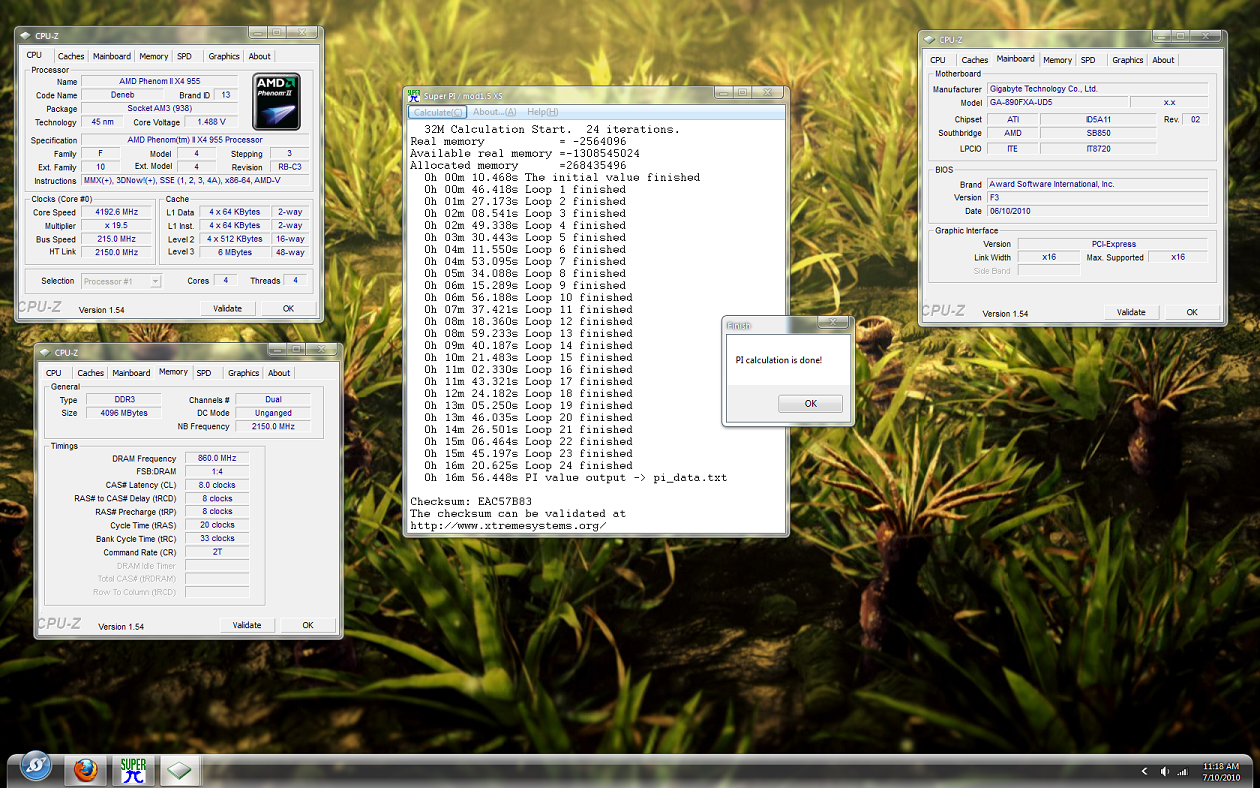Image resolution: width=1260 pixels, height=788 pixels.
Task: Click Validate in Mainboard CPU-Z window
Action: tap(1131, 312)
